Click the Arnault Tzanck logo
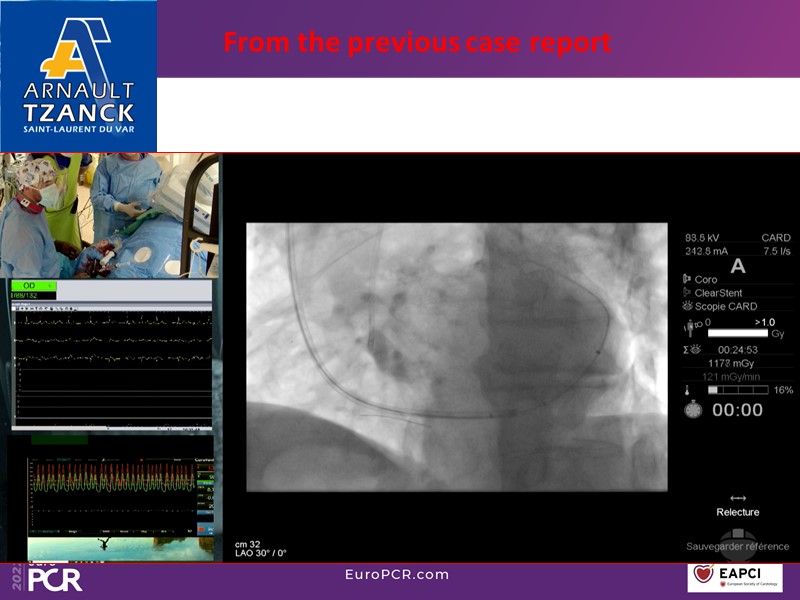The image size is (800, 600). click(79, 76)
